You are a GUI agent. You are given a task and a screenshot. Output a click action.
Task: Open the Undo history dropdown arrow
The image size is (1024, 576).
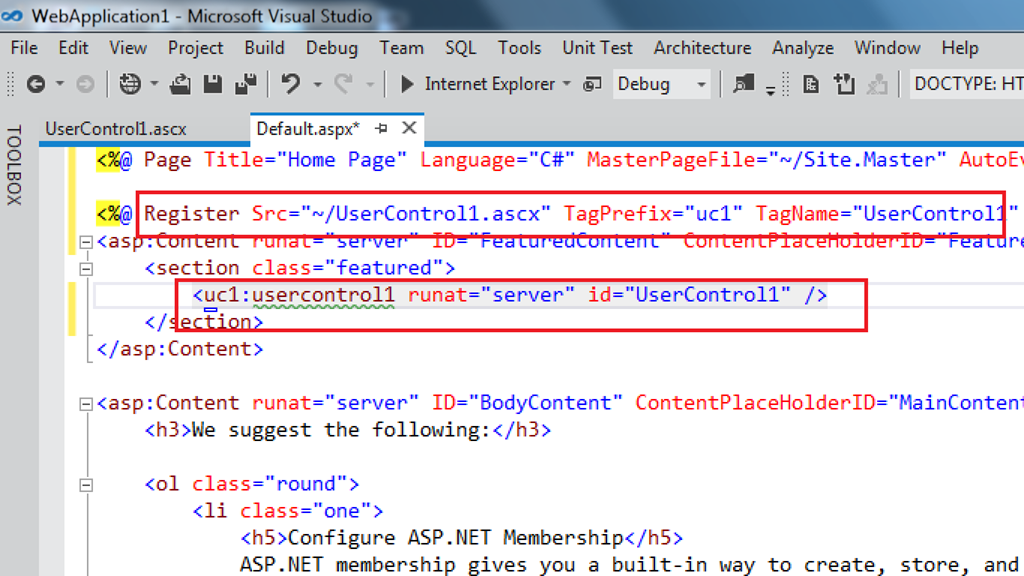click(317, 84)
